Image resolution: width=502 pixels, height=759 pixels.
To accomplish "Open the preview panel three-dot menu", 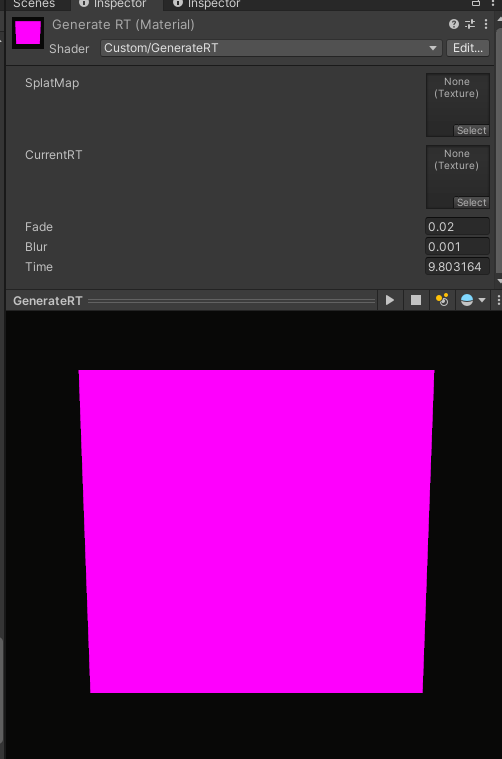I will pyautogui.click(x=498, y=301).
